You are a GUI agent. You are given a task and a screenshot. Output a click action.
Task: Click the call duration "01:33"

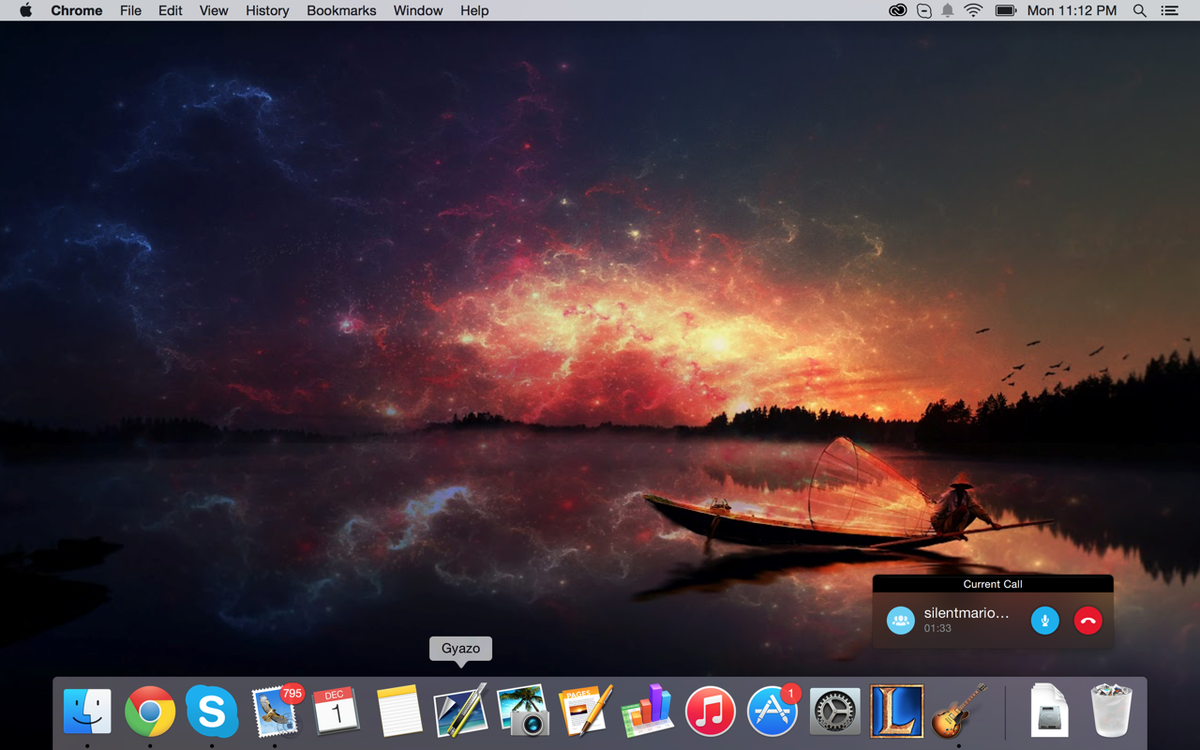(938, 629)
